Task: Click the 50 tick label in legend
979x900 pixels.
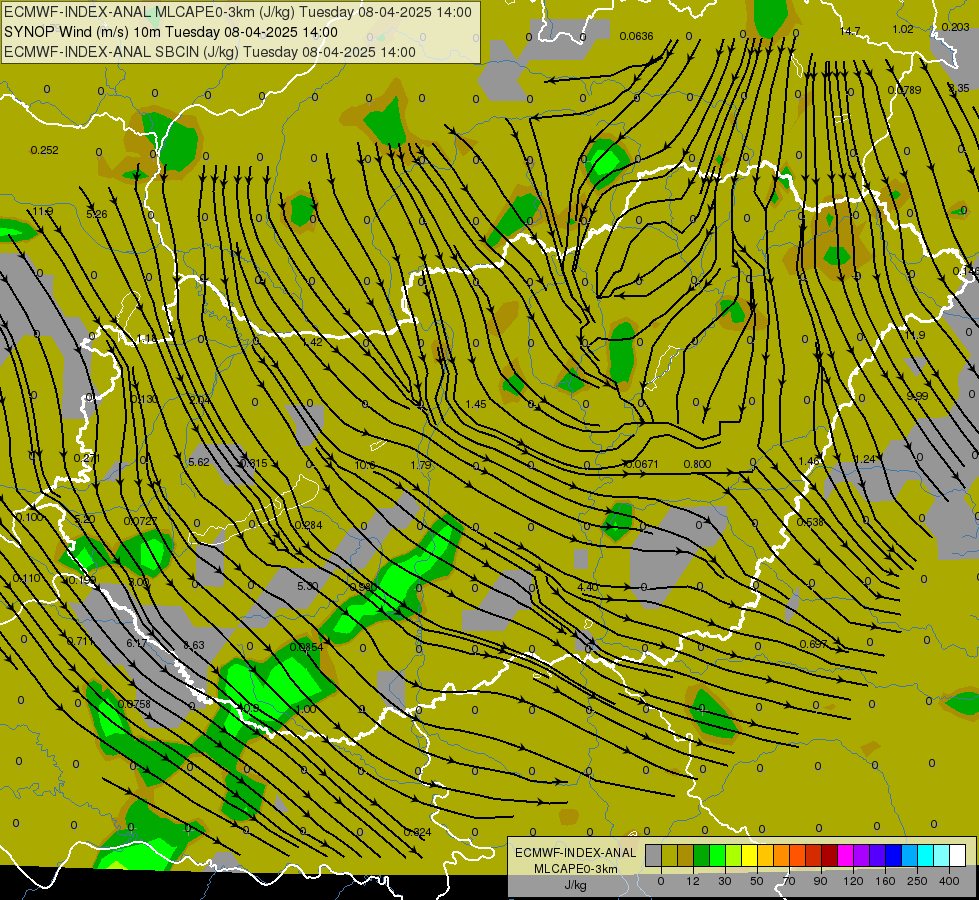Action: click(x=757, y=881)
